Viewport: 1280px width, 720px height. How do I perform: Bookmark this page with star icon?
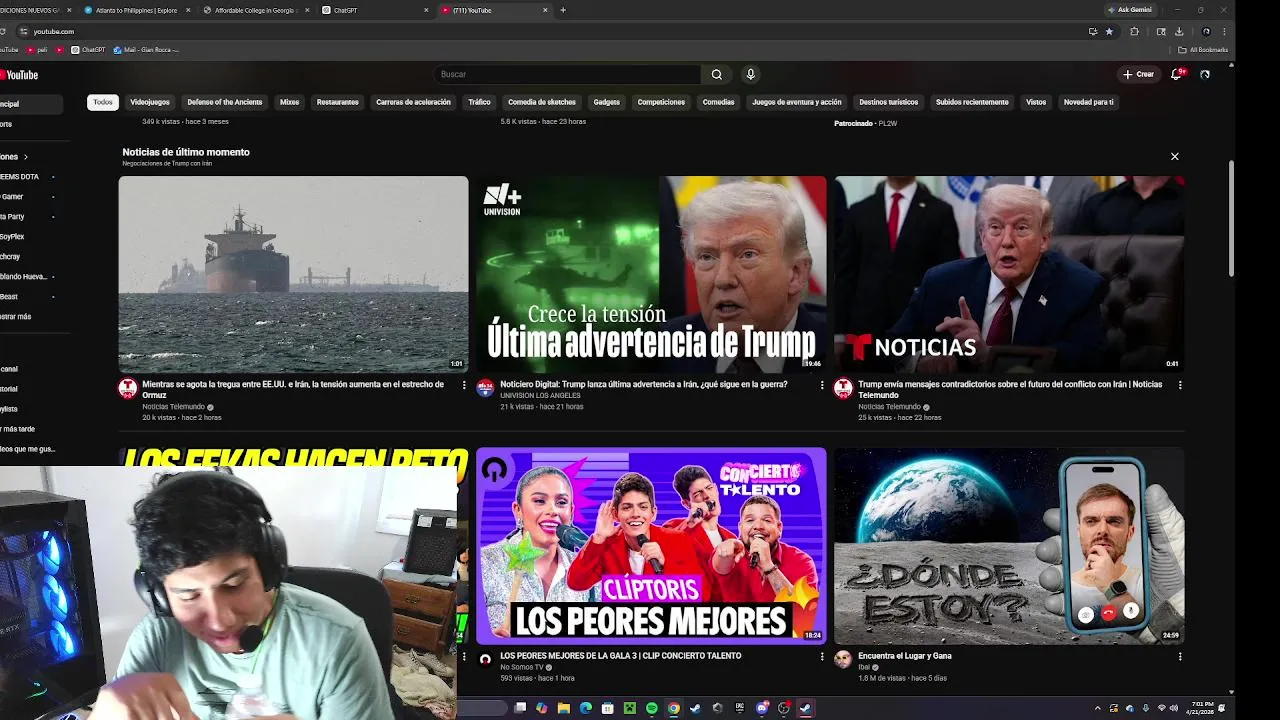tap(1109, 31)
